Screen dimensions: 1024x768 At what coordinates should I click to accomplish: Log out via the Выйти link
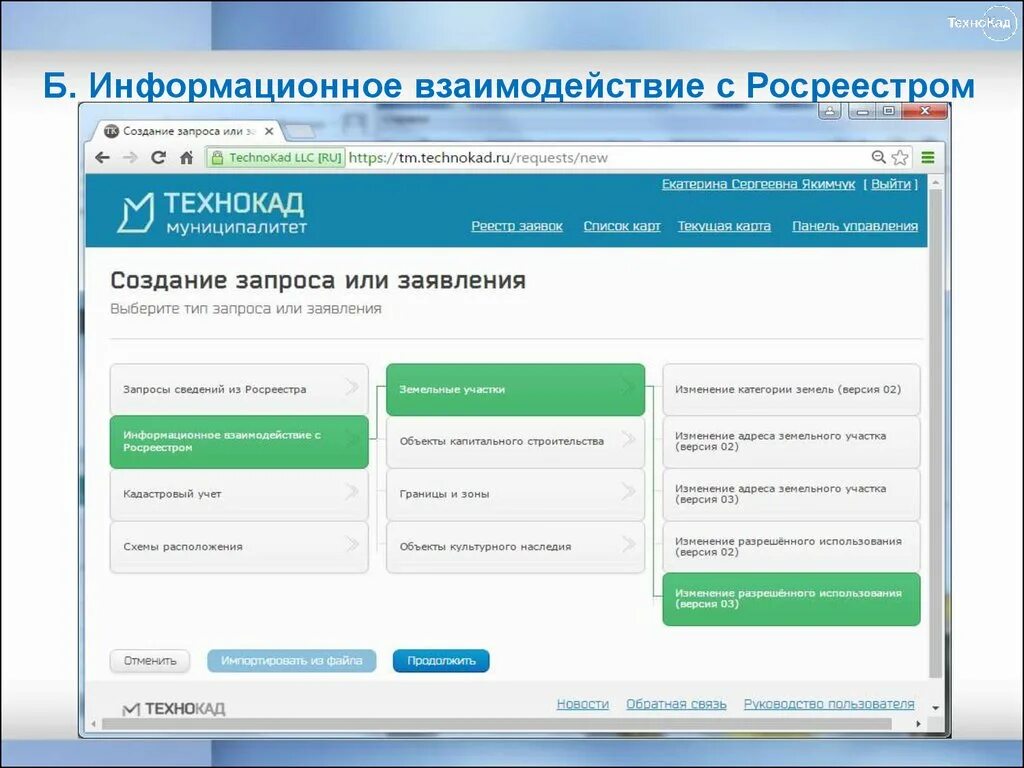coord(891,184)
